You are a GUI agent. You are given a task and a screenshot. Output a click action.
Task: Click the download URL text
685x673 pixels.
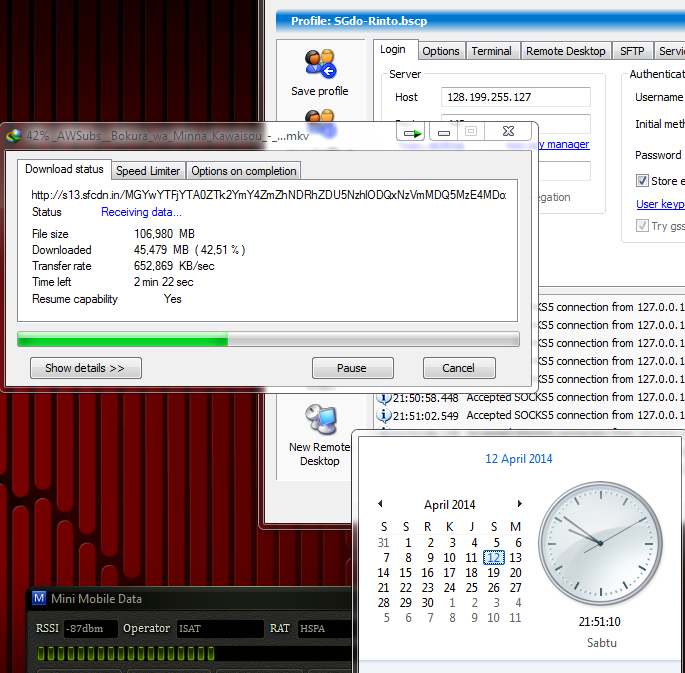tap(268, 195)
